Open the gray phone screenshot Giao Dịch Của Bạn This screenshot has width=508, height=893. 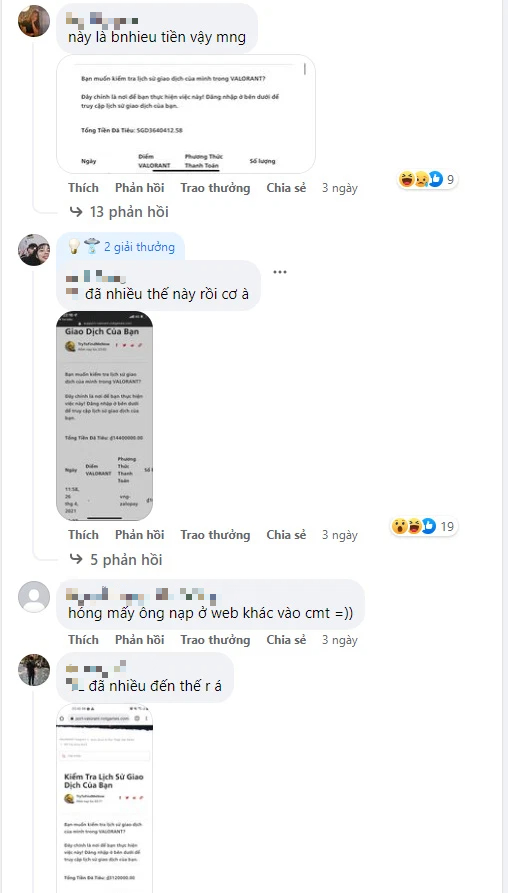tap(104, 416)
